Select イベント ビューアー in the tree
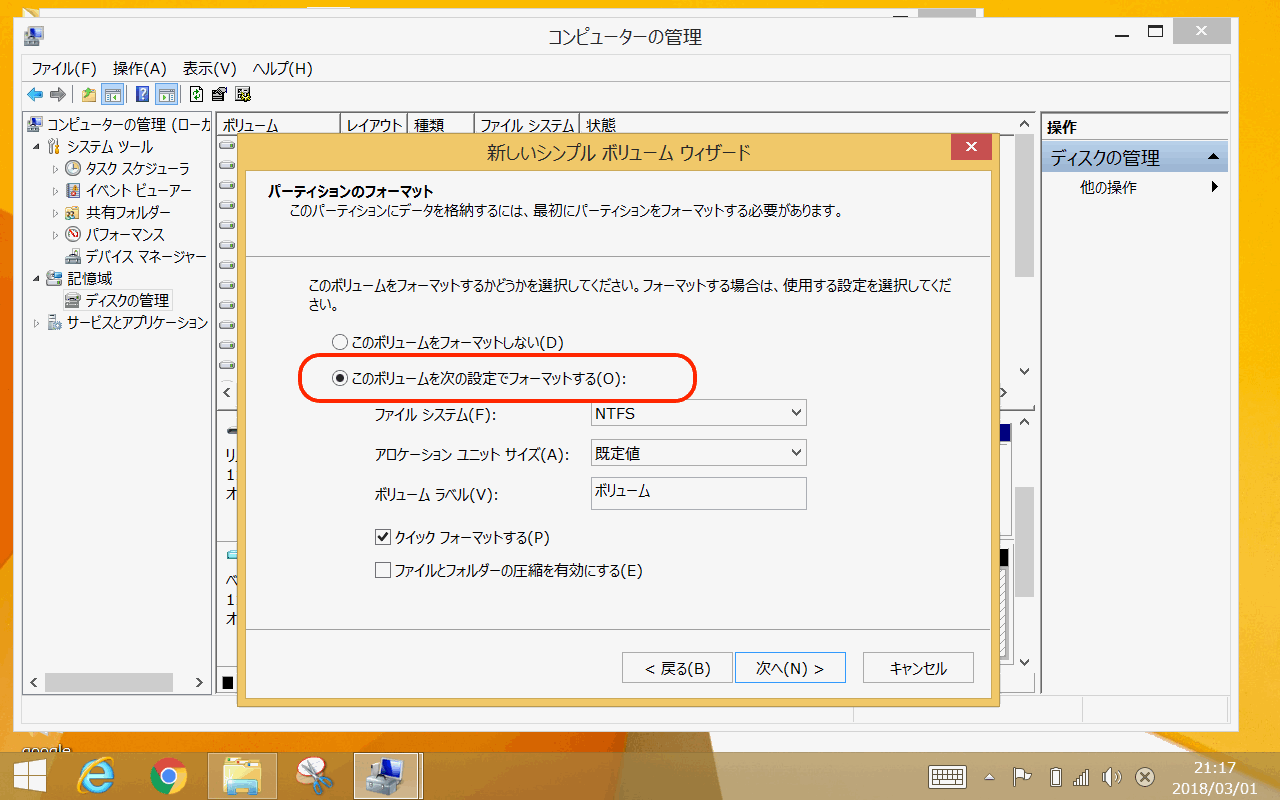1280x800 pixels. (138, 190)
